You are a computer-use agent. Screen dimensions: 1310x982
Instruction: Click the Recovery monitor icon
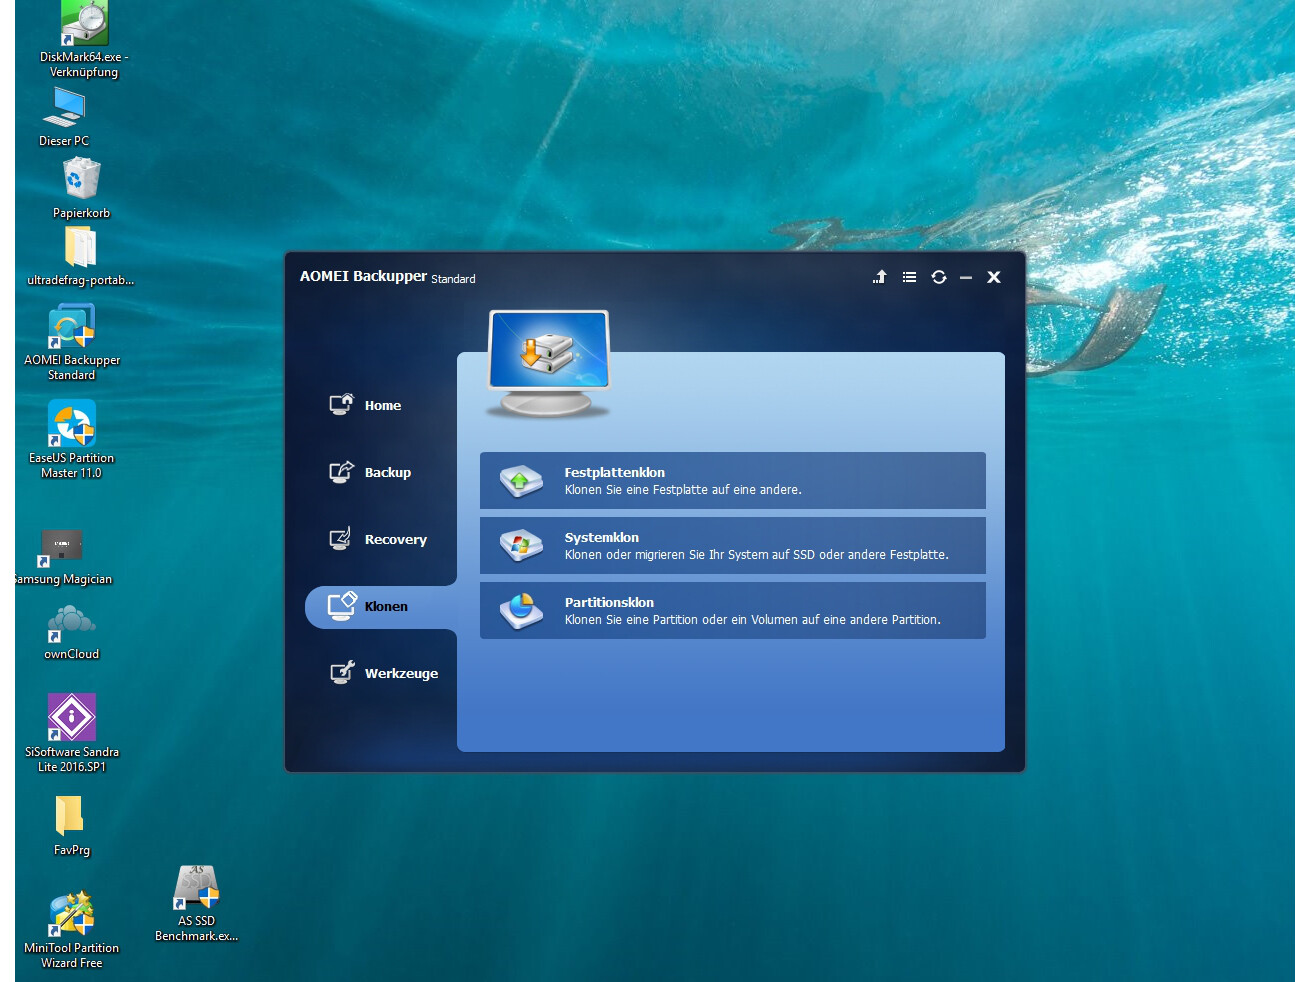pos(342,539)
